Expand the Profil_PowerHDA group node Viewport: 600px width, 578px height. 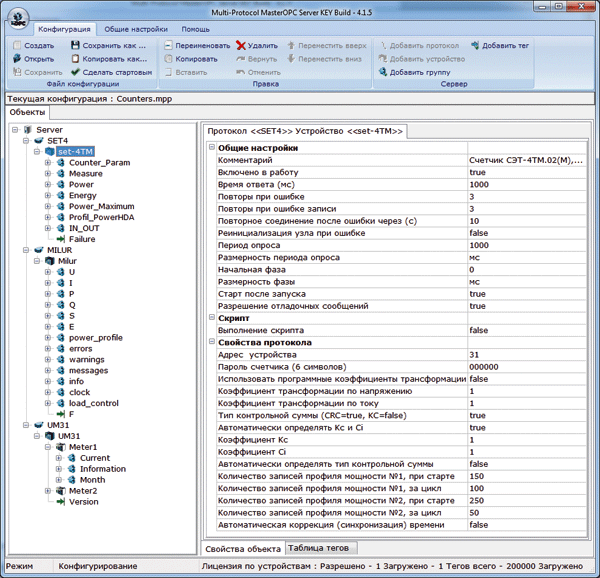(x=47, y=217)
